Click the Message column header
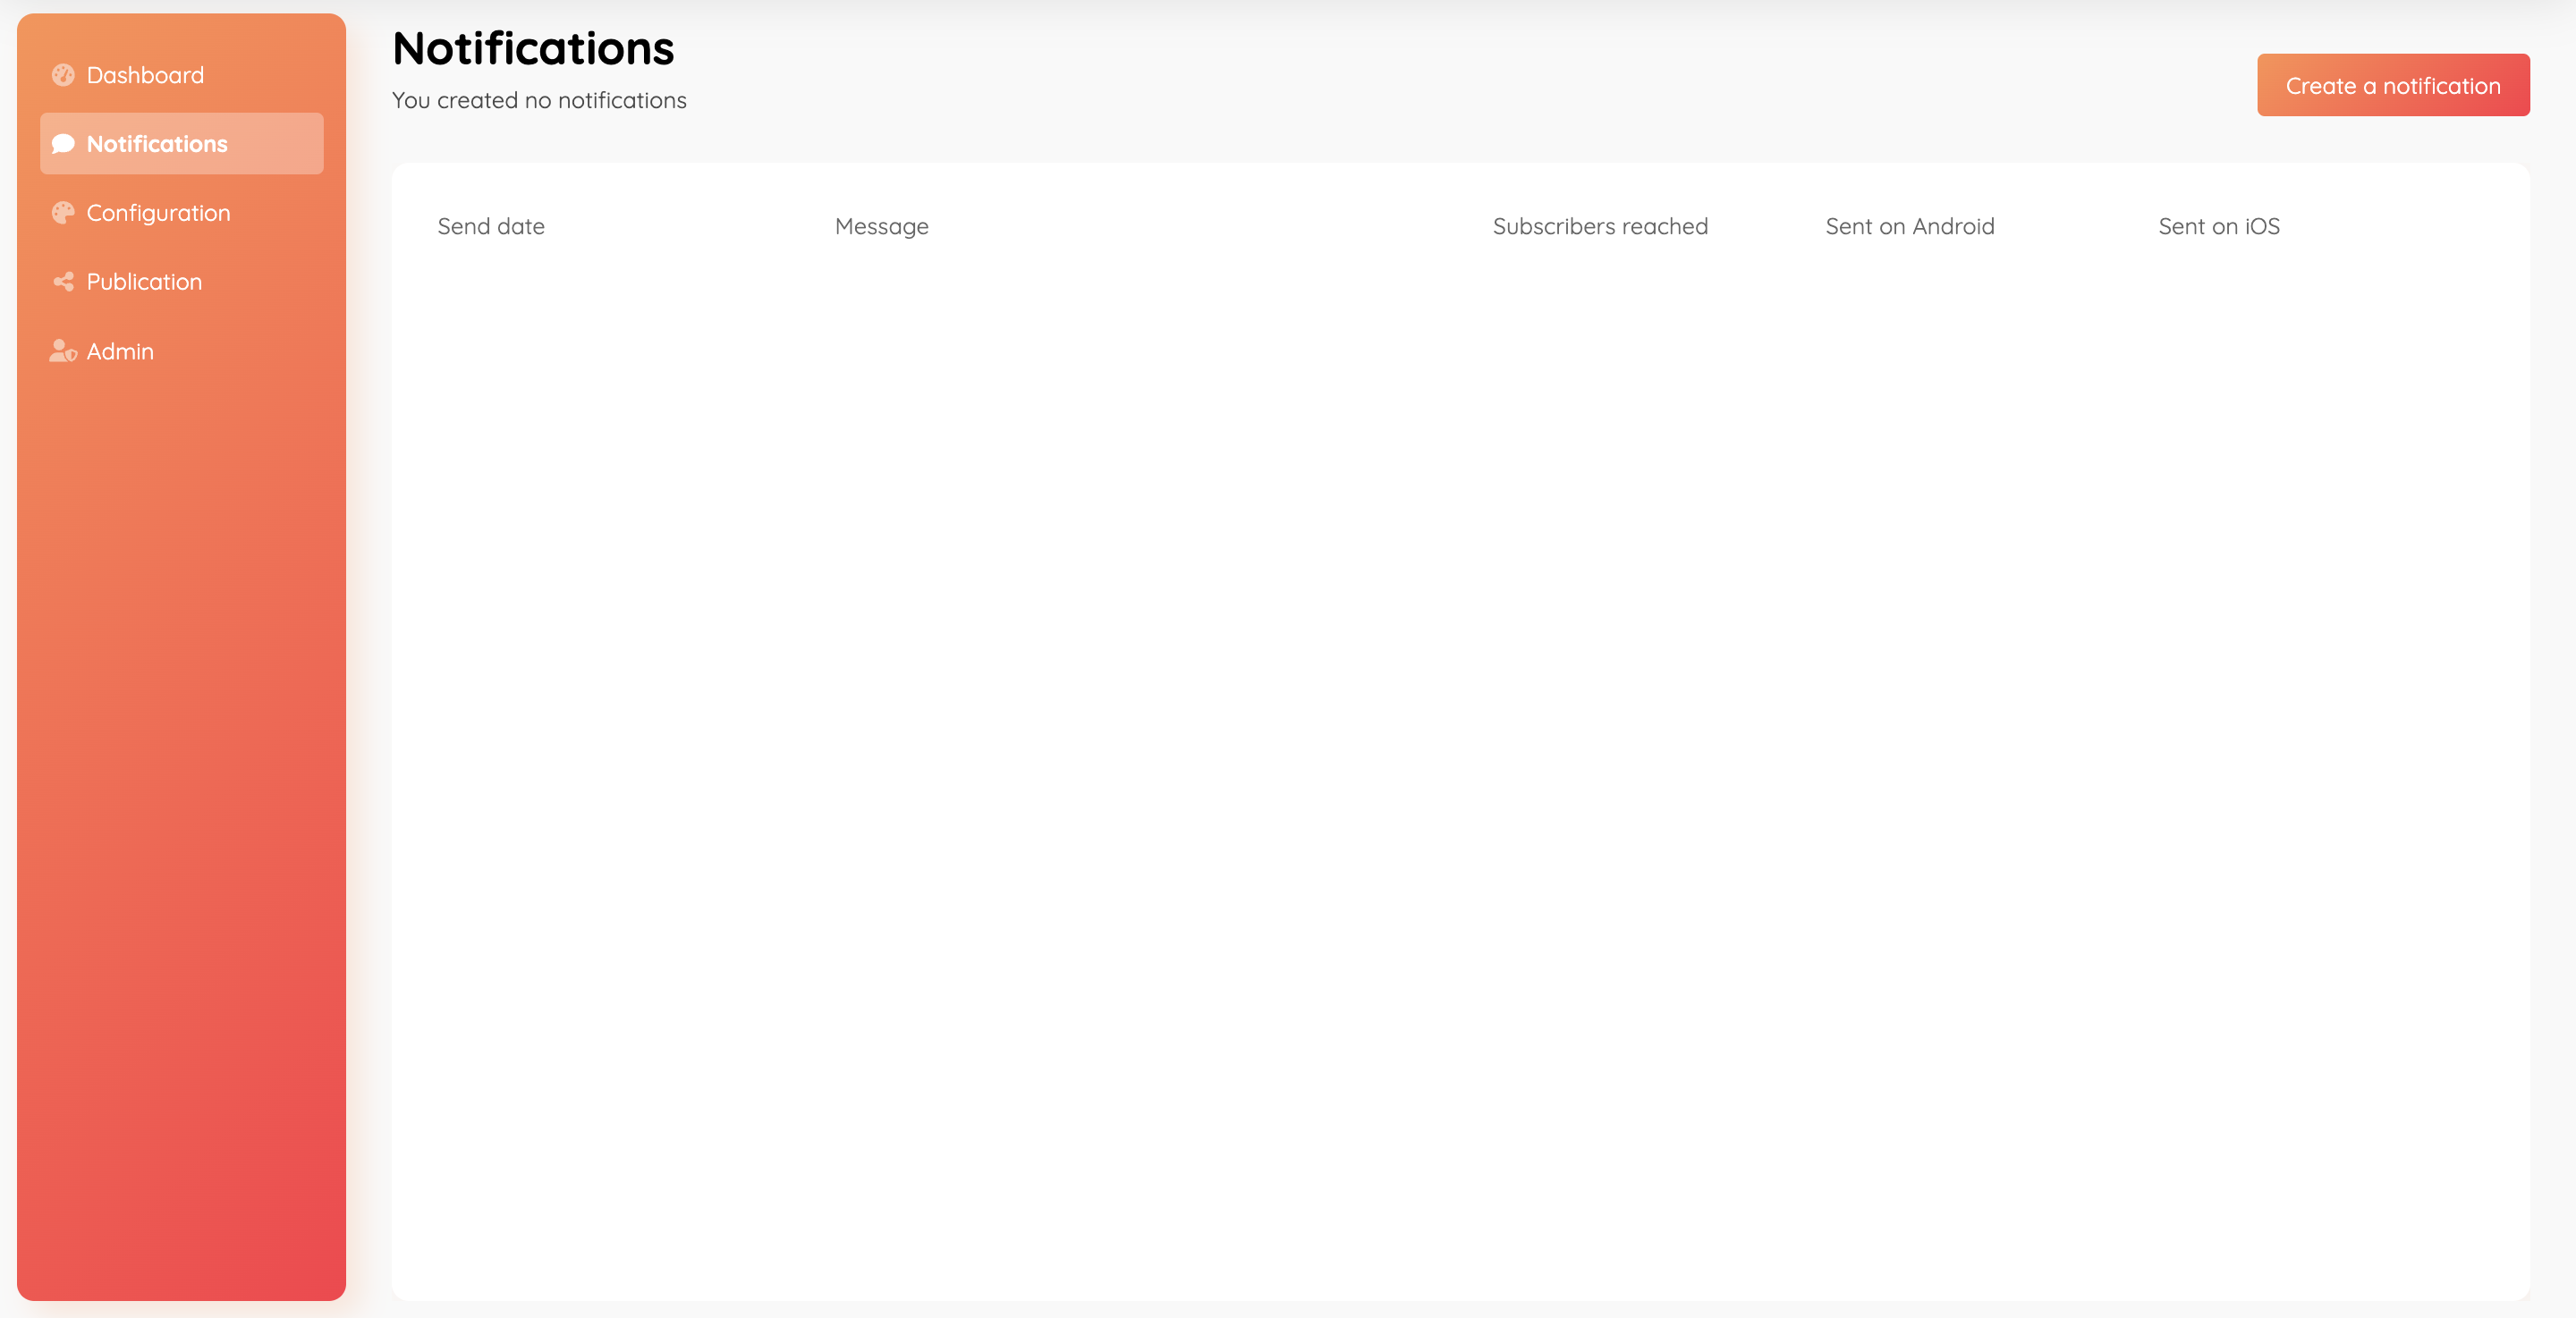The width and height of the screenshot is (2576, 1318). click(881, 226)
